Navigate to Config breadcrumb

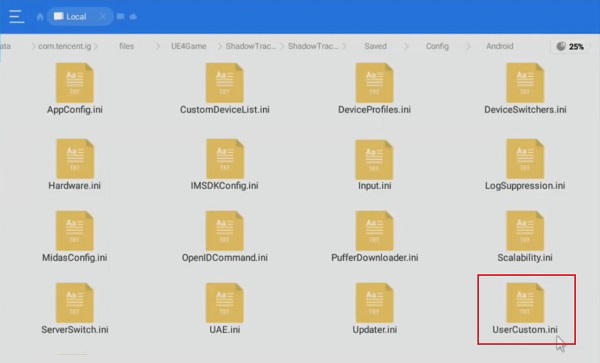(437, 46)
